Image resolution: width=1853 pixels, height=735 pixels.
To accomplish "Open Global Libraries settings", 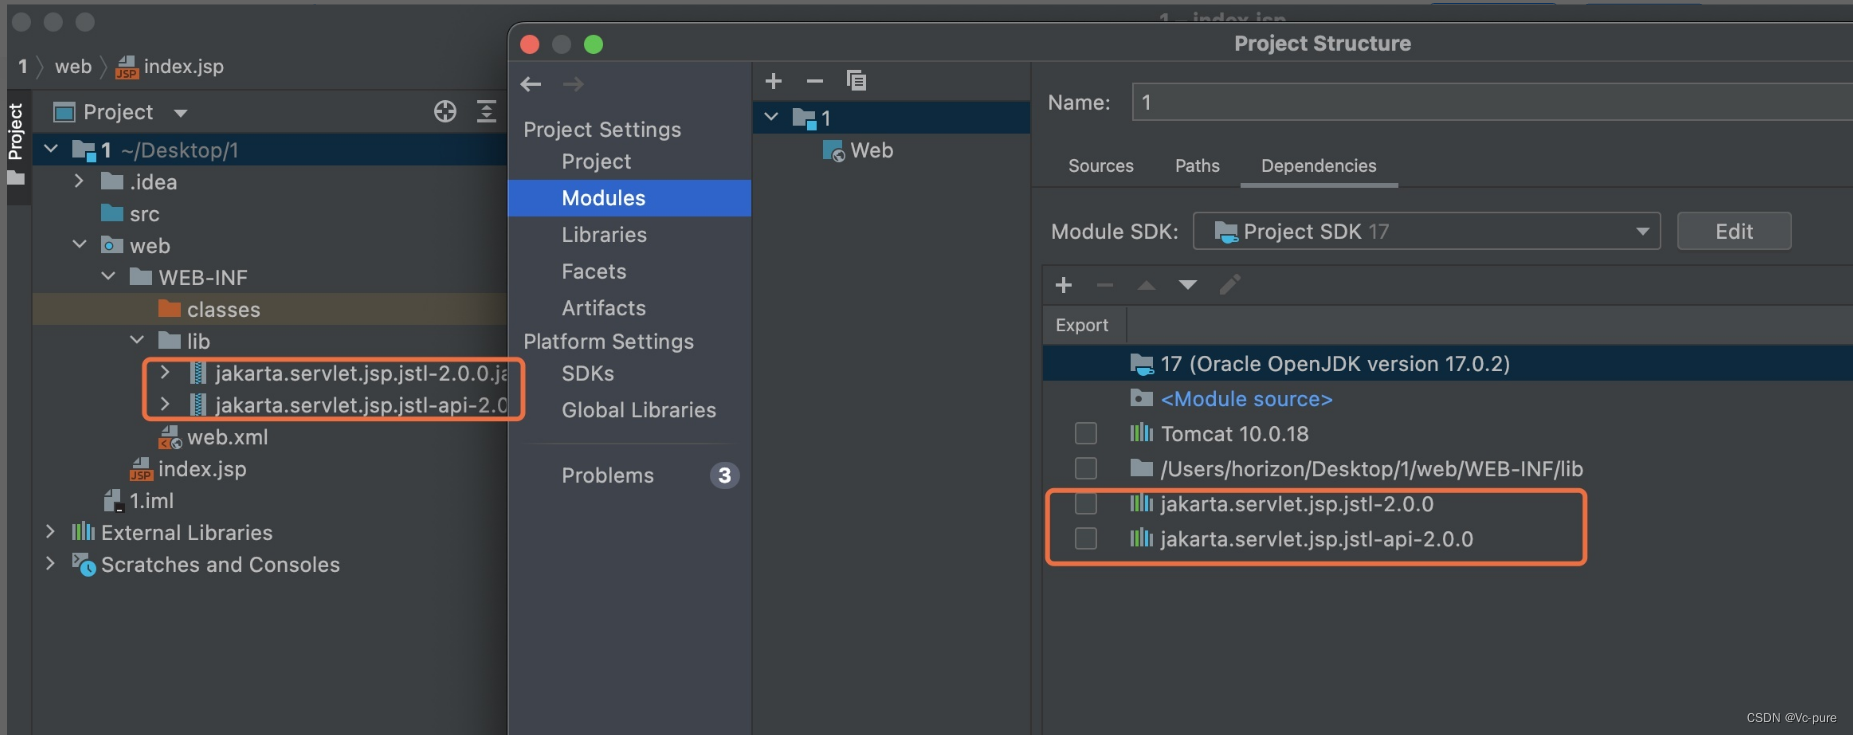I will tap(639, 410).
